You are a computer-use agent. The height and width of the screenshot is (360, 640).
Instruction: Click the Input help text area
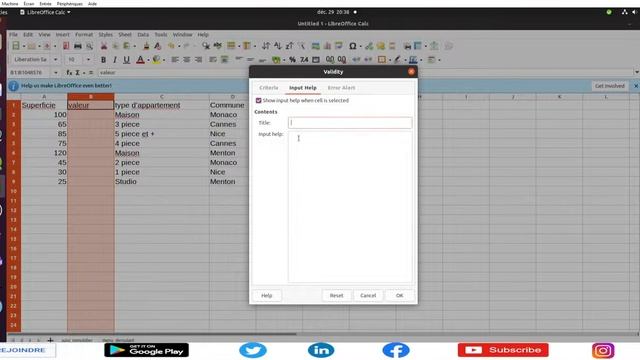350,207
